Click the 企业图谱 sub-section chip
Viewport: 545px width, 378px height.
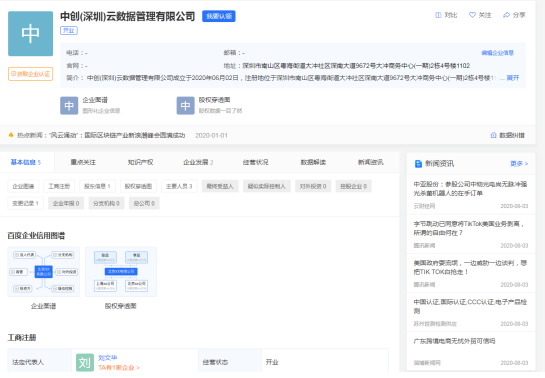(23, 186)
